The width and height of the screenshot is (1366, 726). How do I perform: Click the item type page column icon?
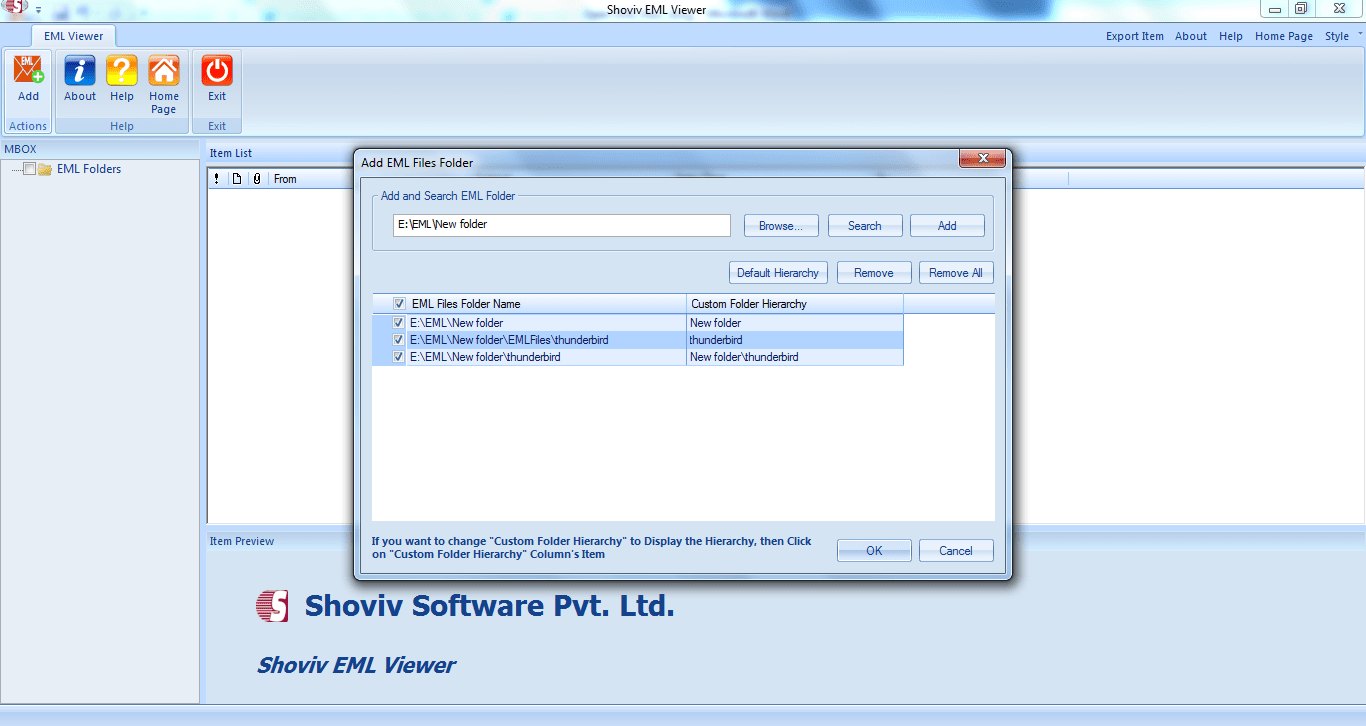tap(237, 179)
